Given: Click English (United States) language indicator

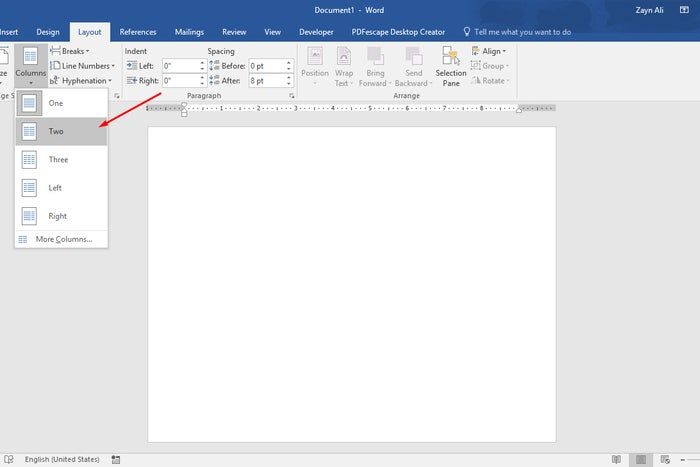Looking at the screenshot, I should tap(62, 459).
